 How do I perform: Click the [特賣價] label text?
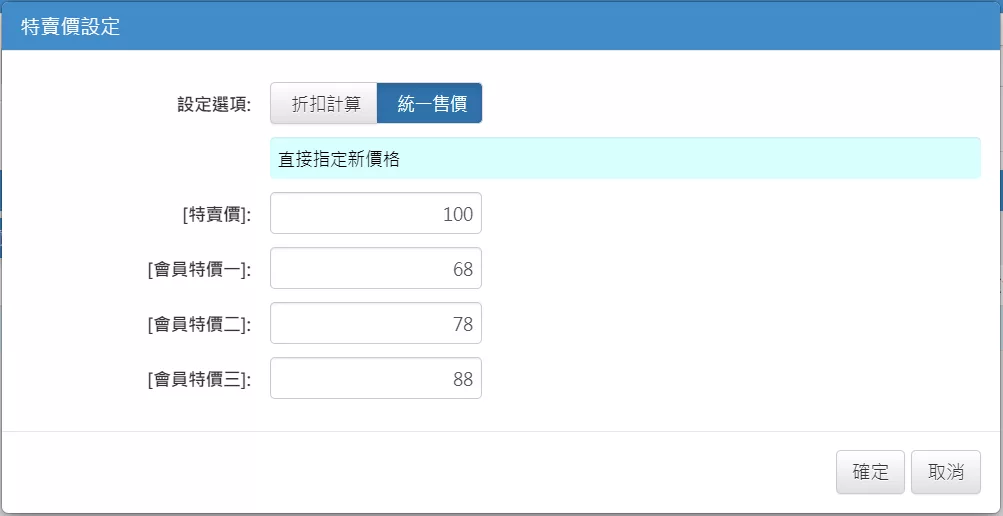tap(216, 215)
